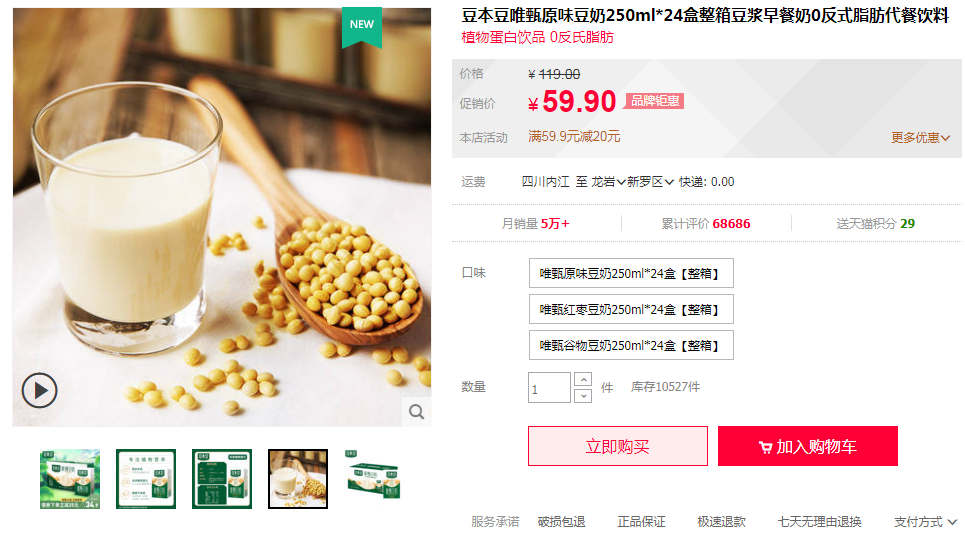Choose the 唯甄原味豆奶 flavor option
965x535 pixels.
click(631, 273)
